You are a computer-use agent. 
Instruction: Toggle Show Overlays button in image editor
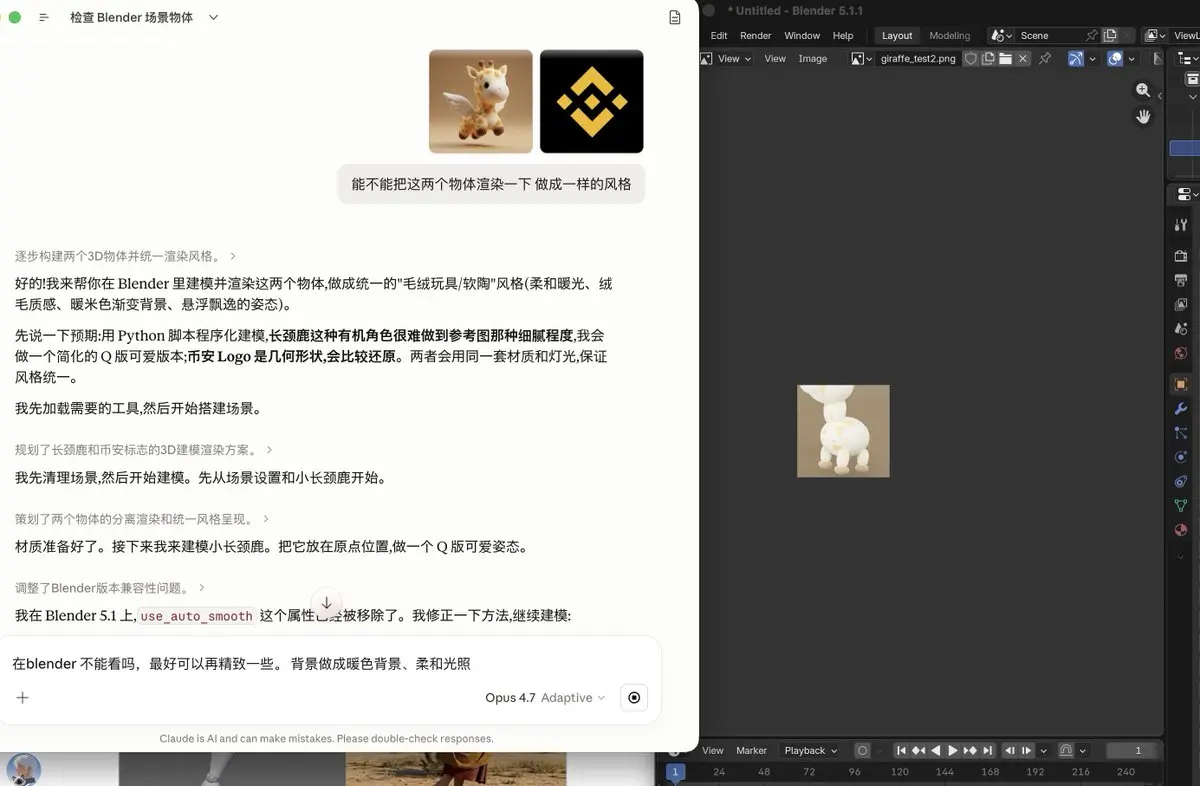1115,59
